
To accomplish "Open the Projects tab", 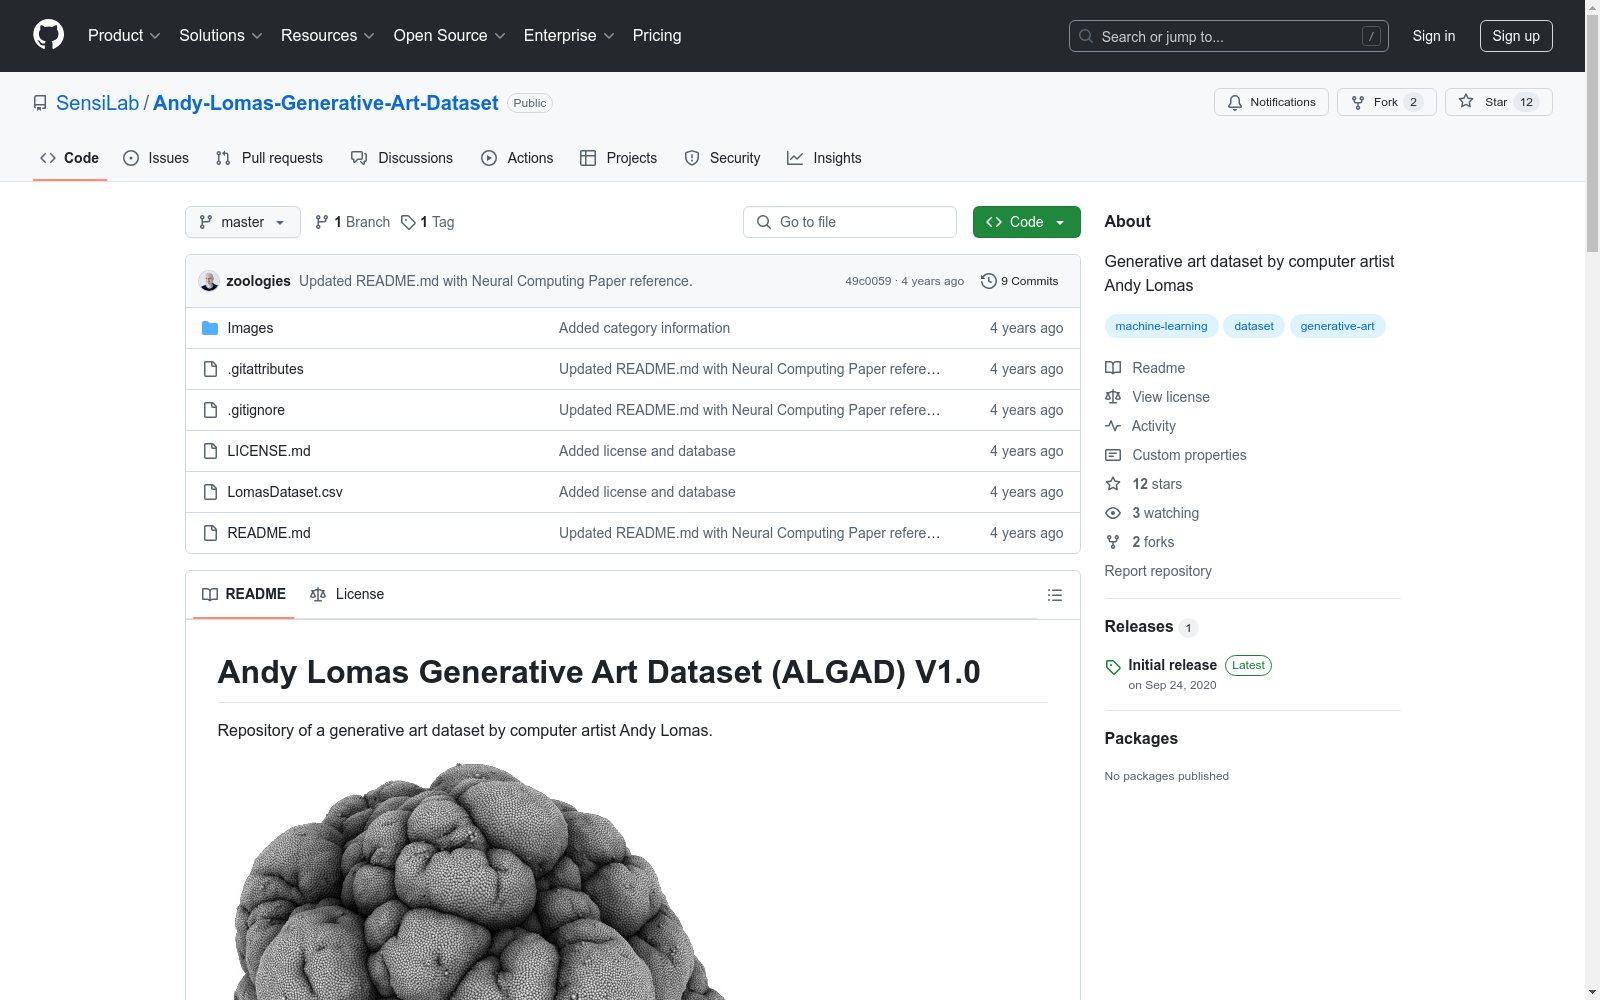I will coord(619,158).
